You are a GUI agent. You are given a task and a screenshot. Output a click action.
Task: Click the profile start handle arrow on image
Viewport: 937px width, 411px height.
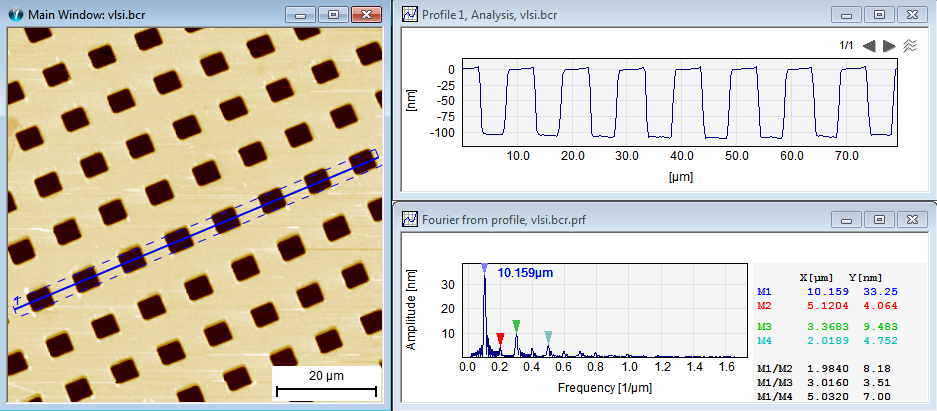(17, 299)
